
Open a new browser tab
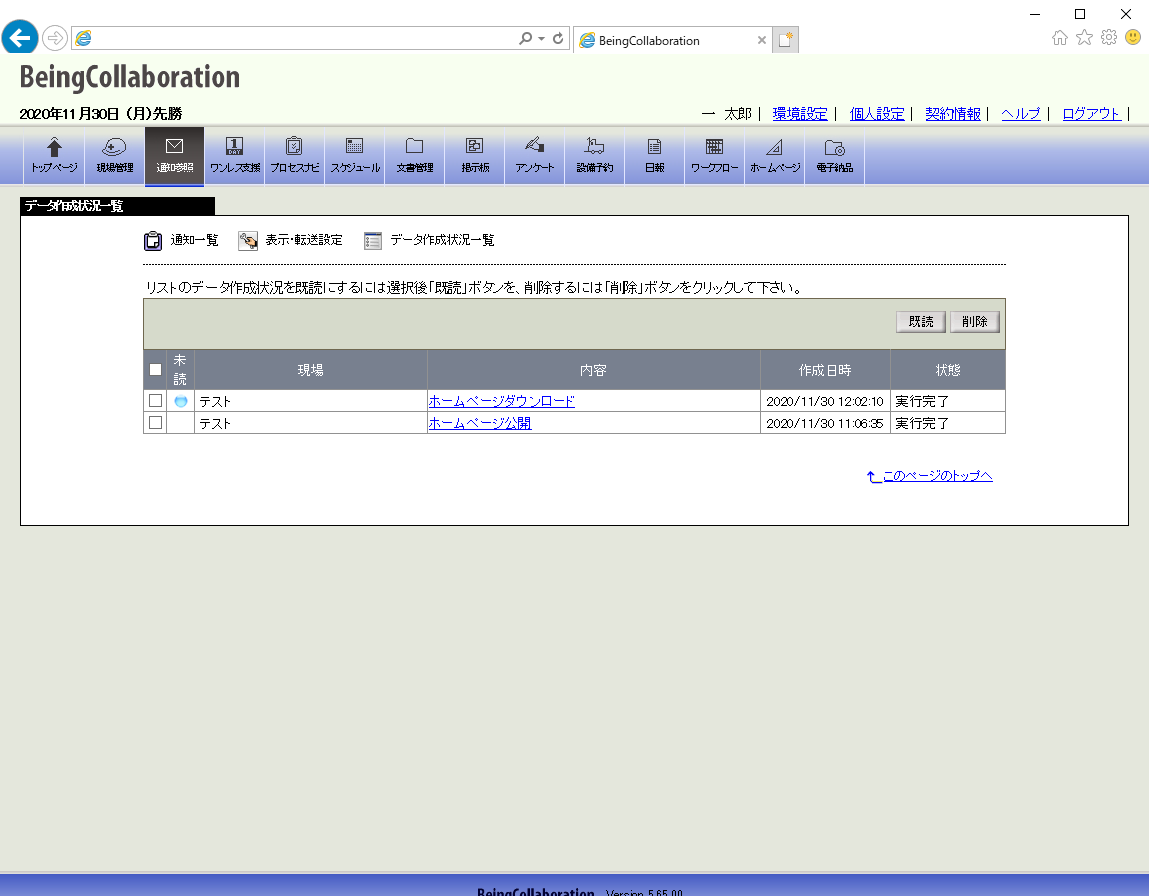[x=785, y=40]
